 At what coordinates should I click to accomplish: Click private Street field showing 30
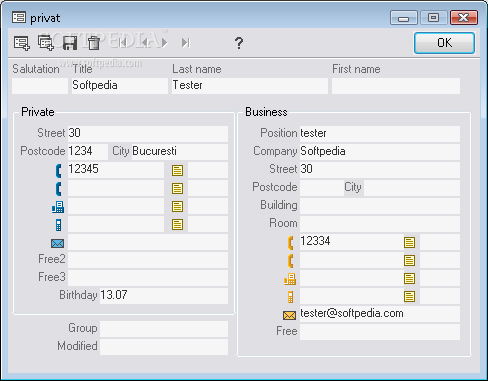(x=148, y=134)
